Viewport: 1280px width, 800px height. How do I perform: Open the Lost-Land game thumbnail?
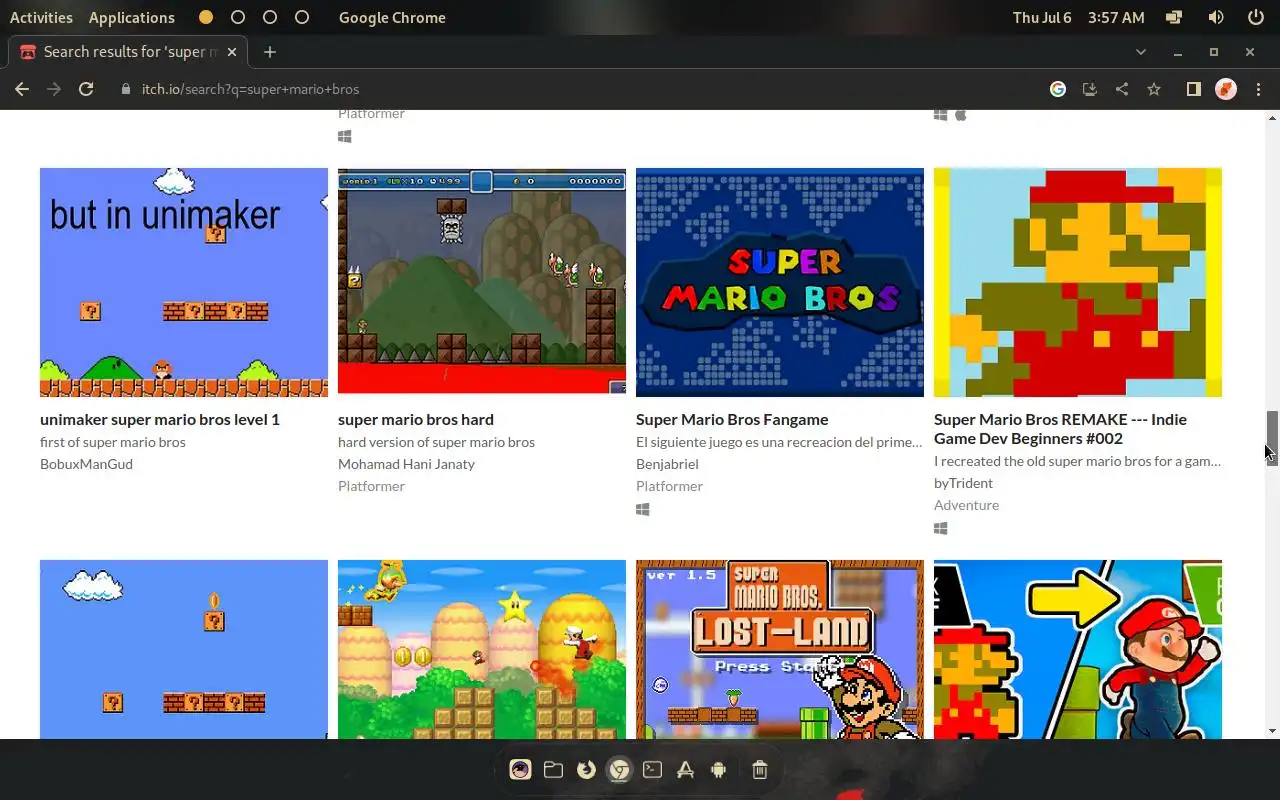pyautogui.click(x=780, y=649)
